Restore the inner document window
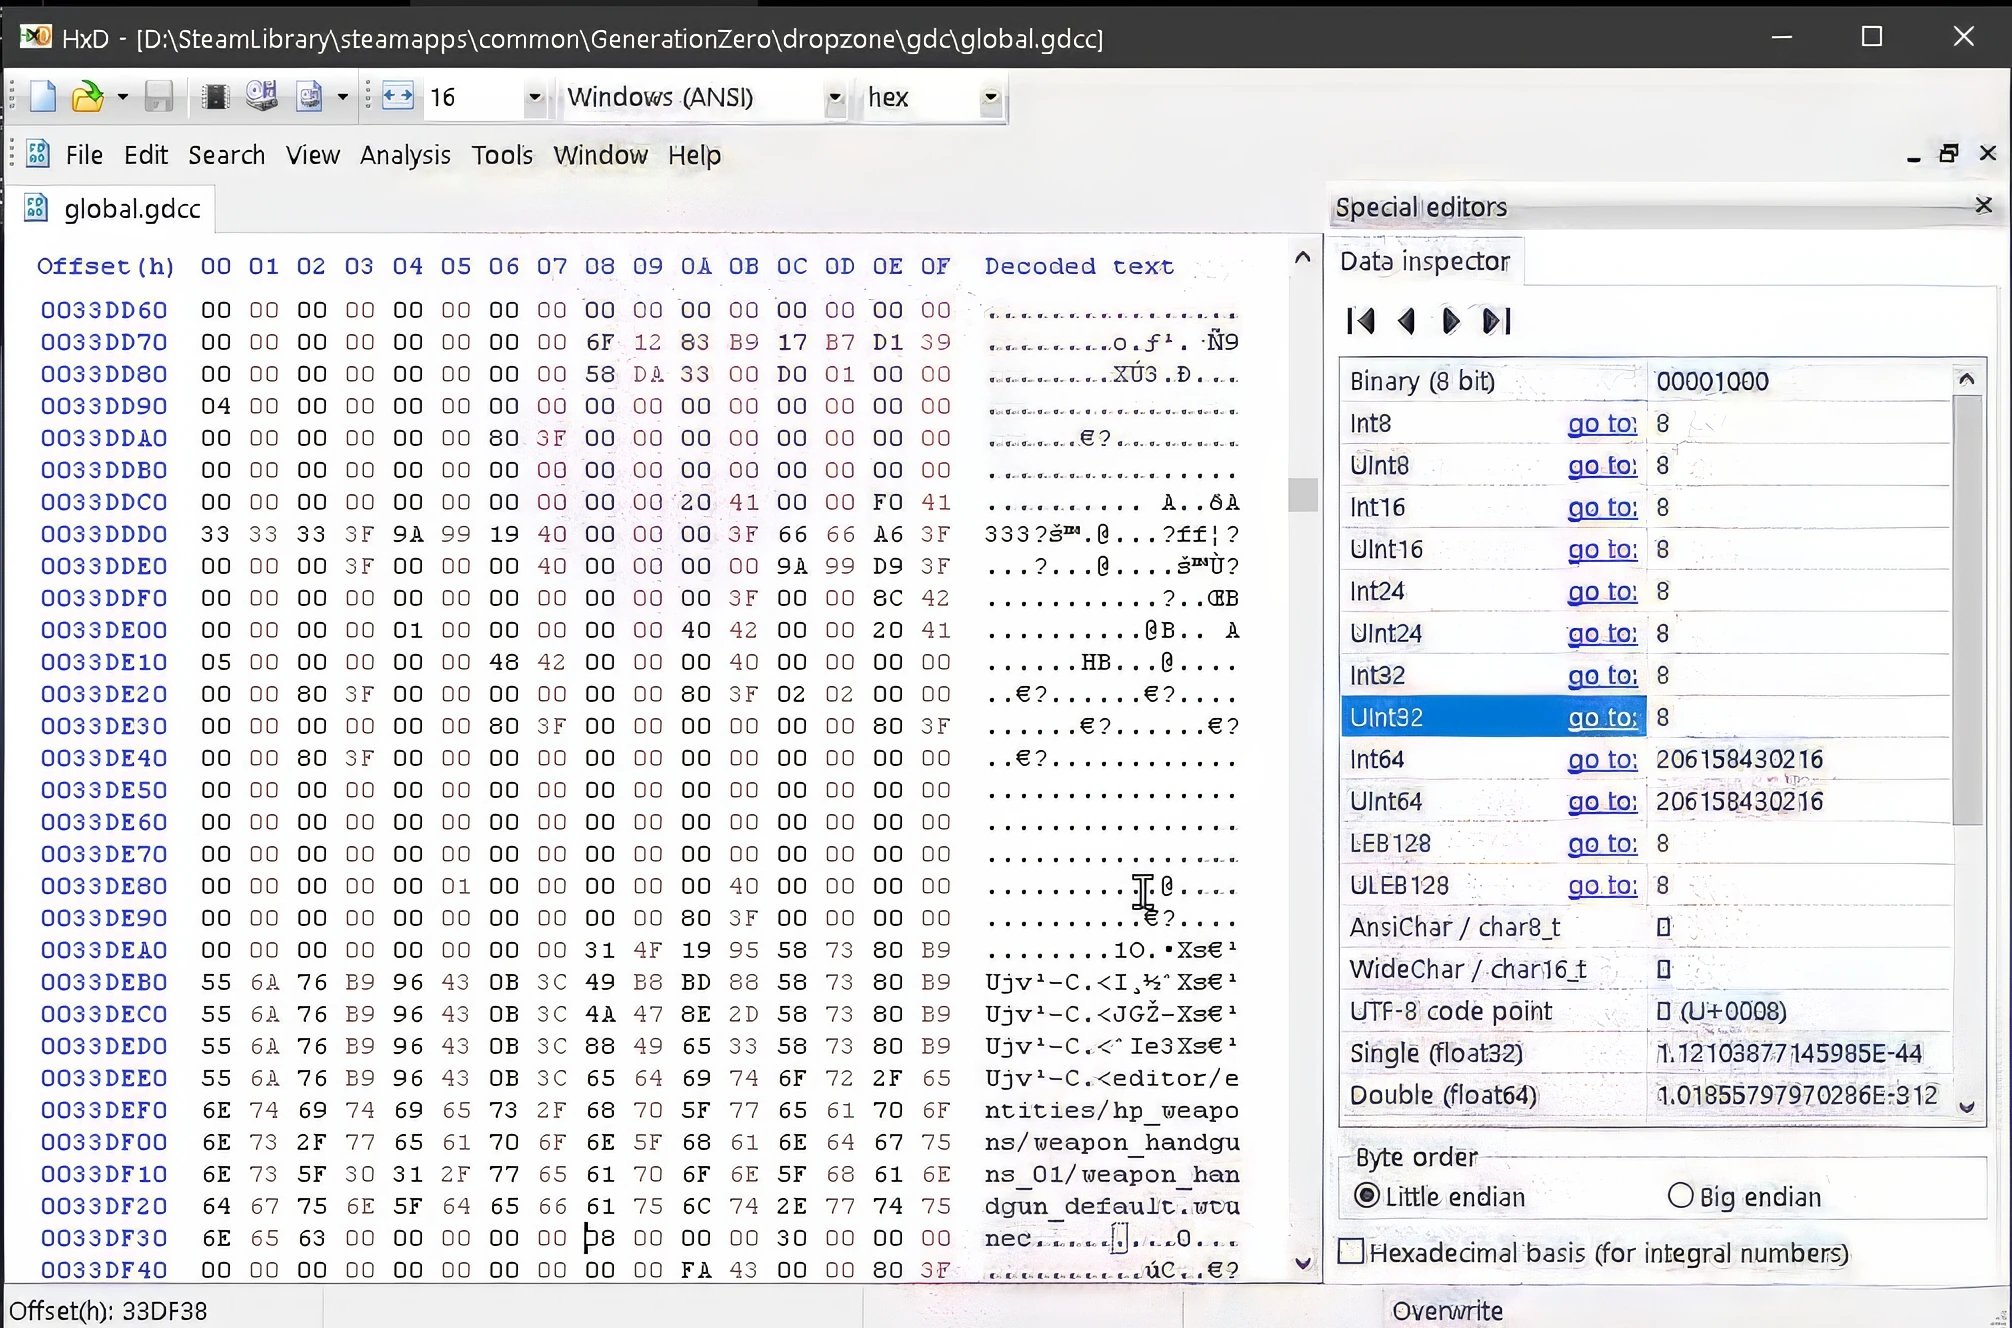Viewport: 2012px width, 1328px height. click(1949, 153)
